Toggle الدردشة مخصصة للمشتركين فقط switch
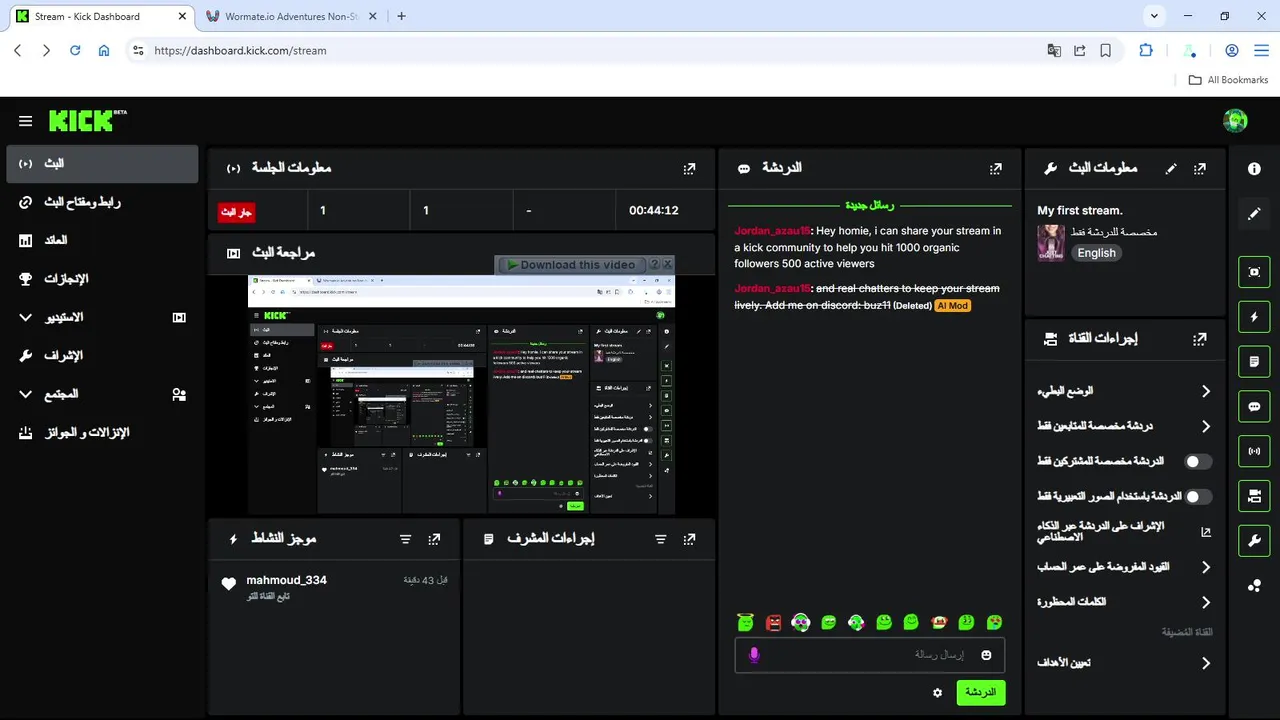1280x720 pixels. click(1198, 462)
